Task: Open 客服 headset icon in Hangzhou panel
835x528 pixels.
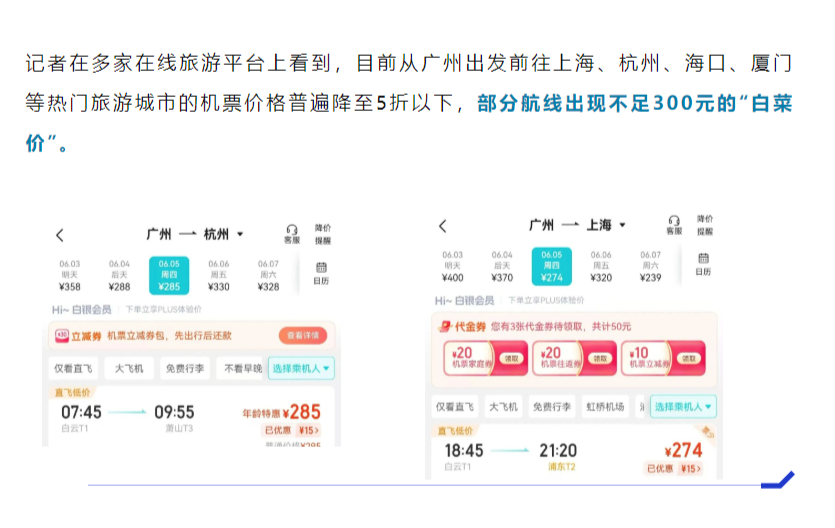Action: [x=292, y=234]
